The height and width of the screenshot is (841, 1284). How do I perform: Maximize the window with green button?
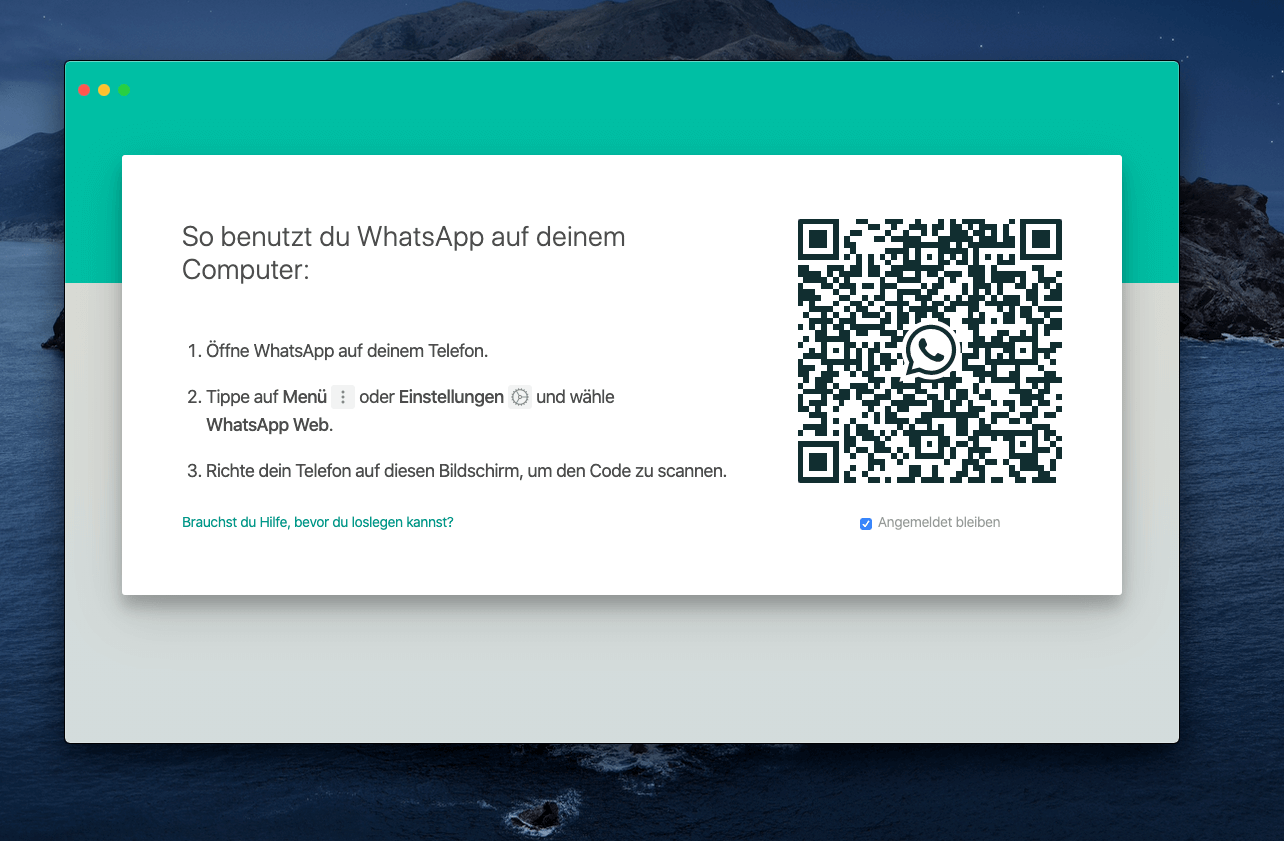pos(124,90)
